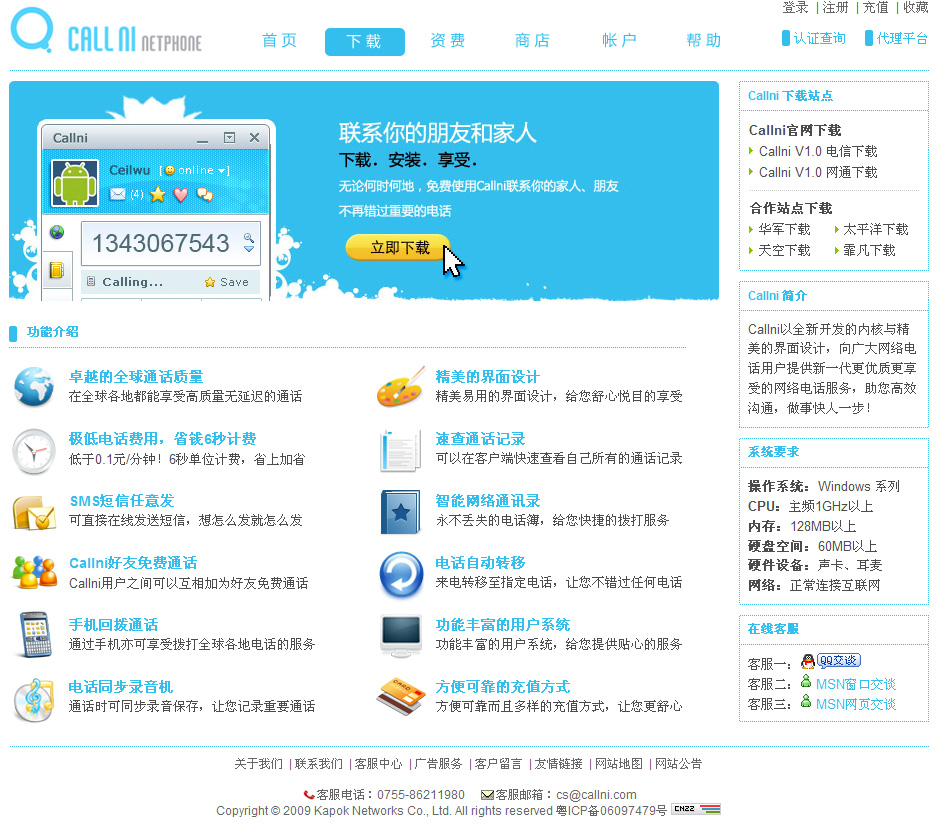Open the 首页 navigation tab
Screen dimensions: 940x828
tap(279, 41)
